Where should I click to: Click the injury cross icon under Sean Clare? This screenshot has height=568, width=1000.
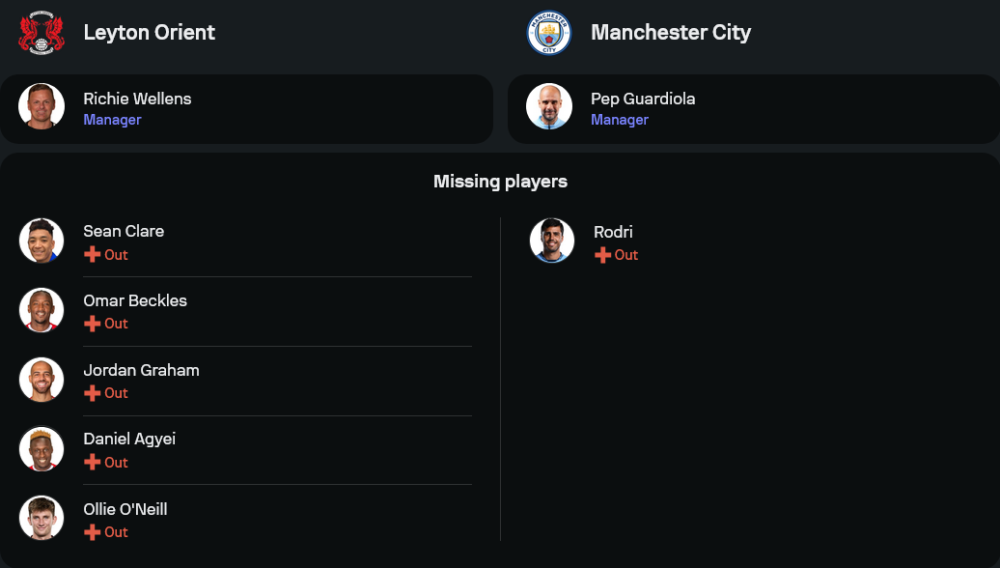pyautogui.click(x=92, y=255)
